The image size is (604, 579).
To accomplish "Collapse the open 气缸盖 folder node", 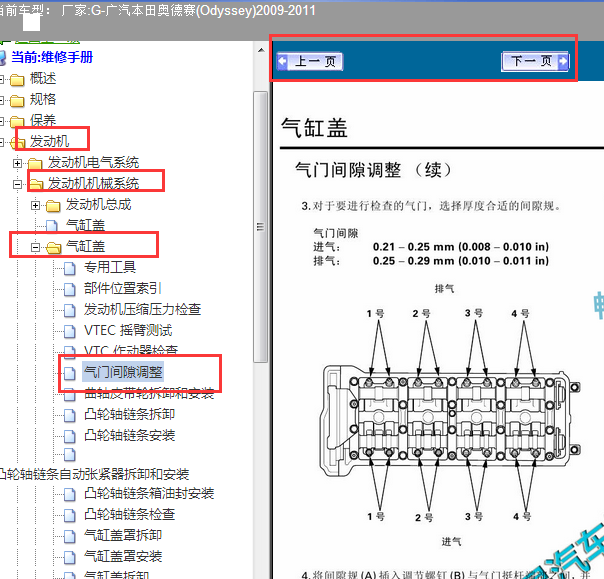I will [35, 247].
